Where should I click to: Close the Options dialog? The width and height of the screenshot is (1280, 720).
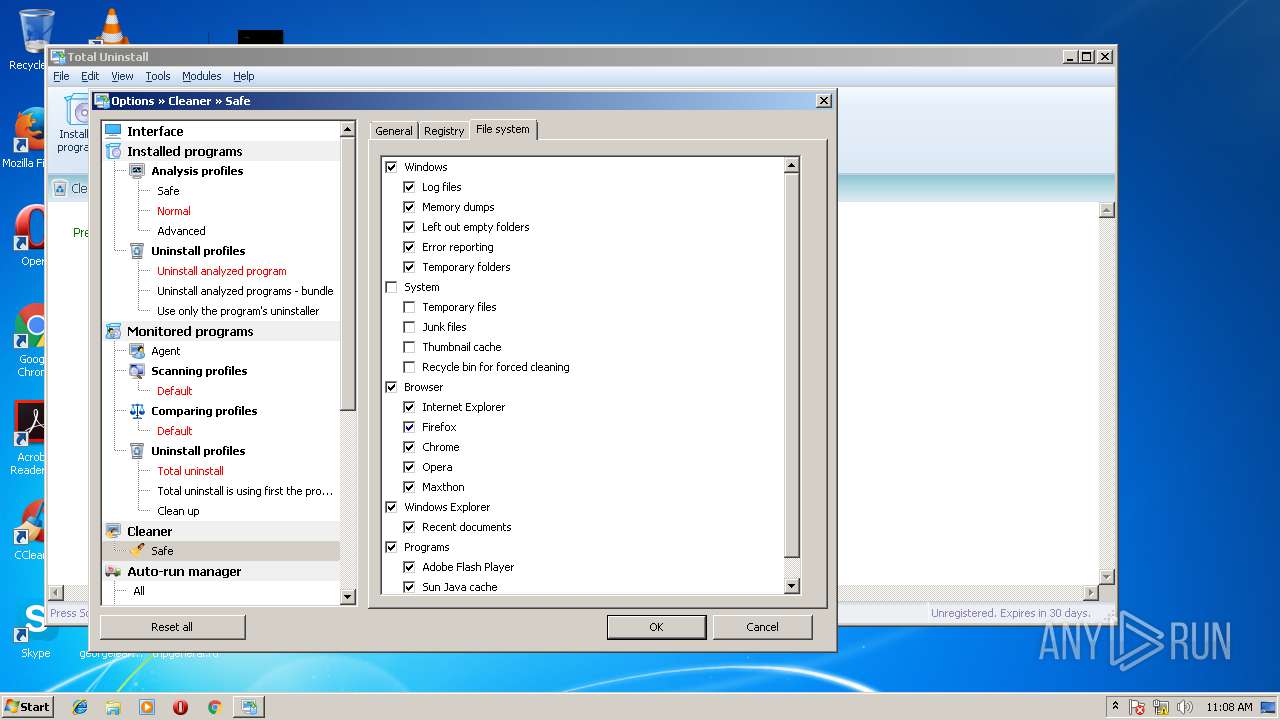(824, 101)
